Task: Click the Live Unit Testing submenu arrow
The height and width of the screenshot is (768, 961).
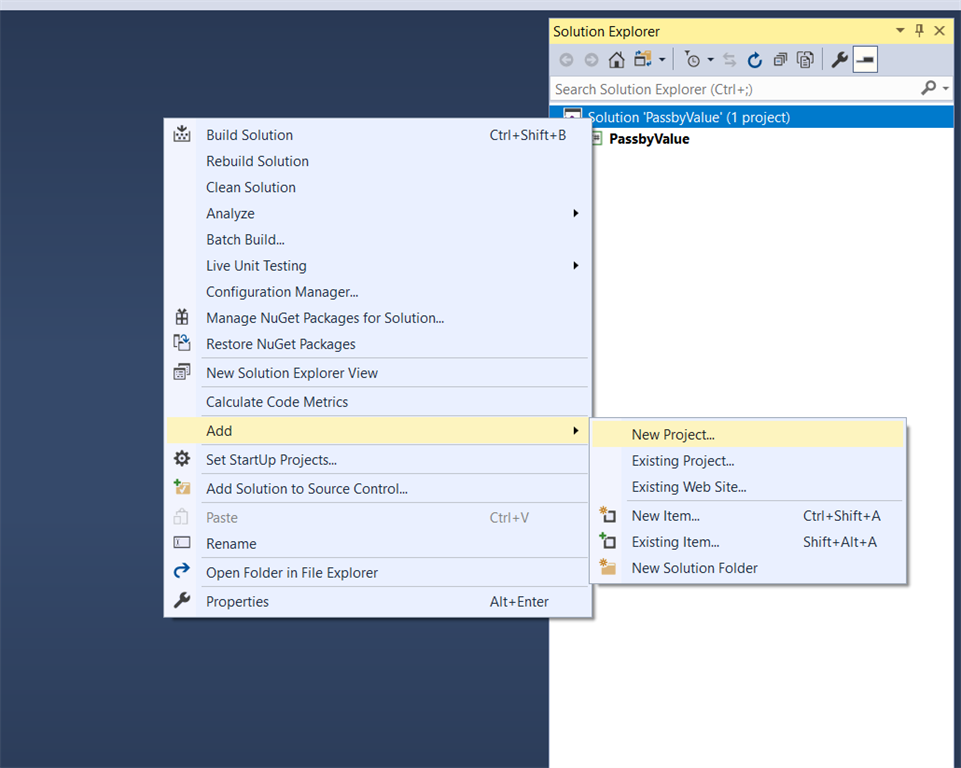Action: coord(575,265)
